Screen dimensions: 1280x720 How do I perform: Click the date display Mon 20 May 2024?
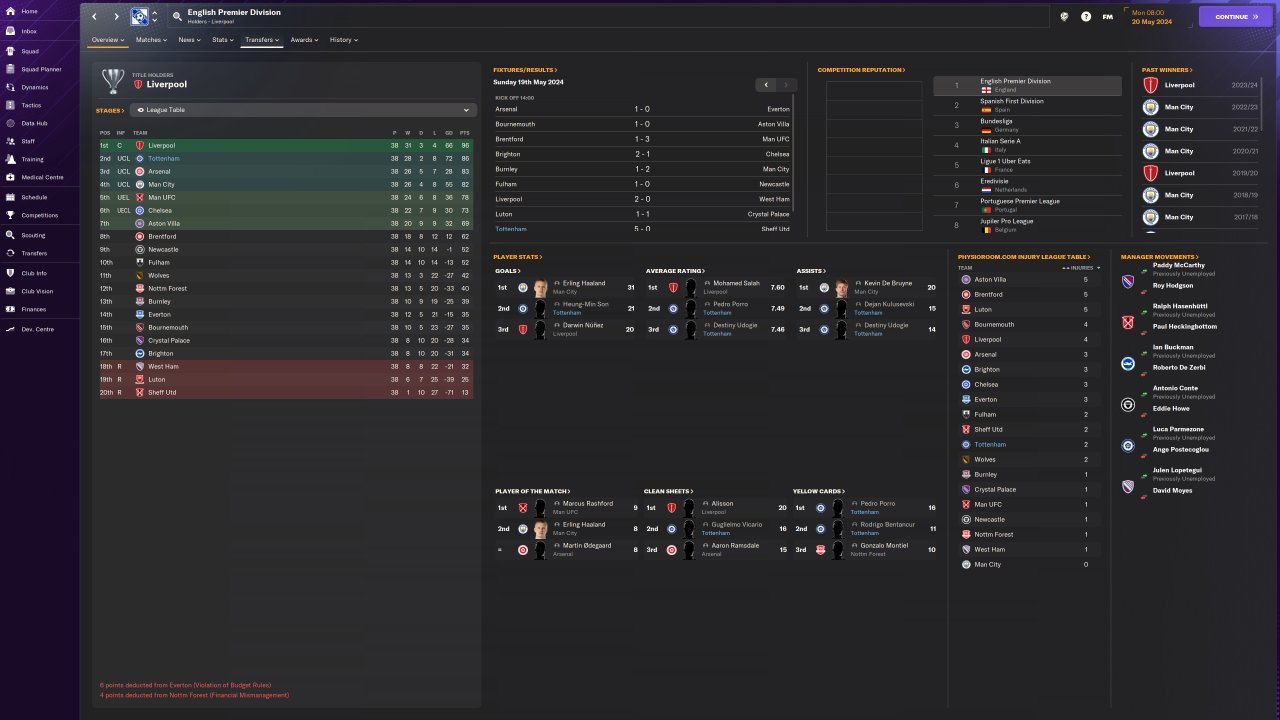coord(1152,17)
